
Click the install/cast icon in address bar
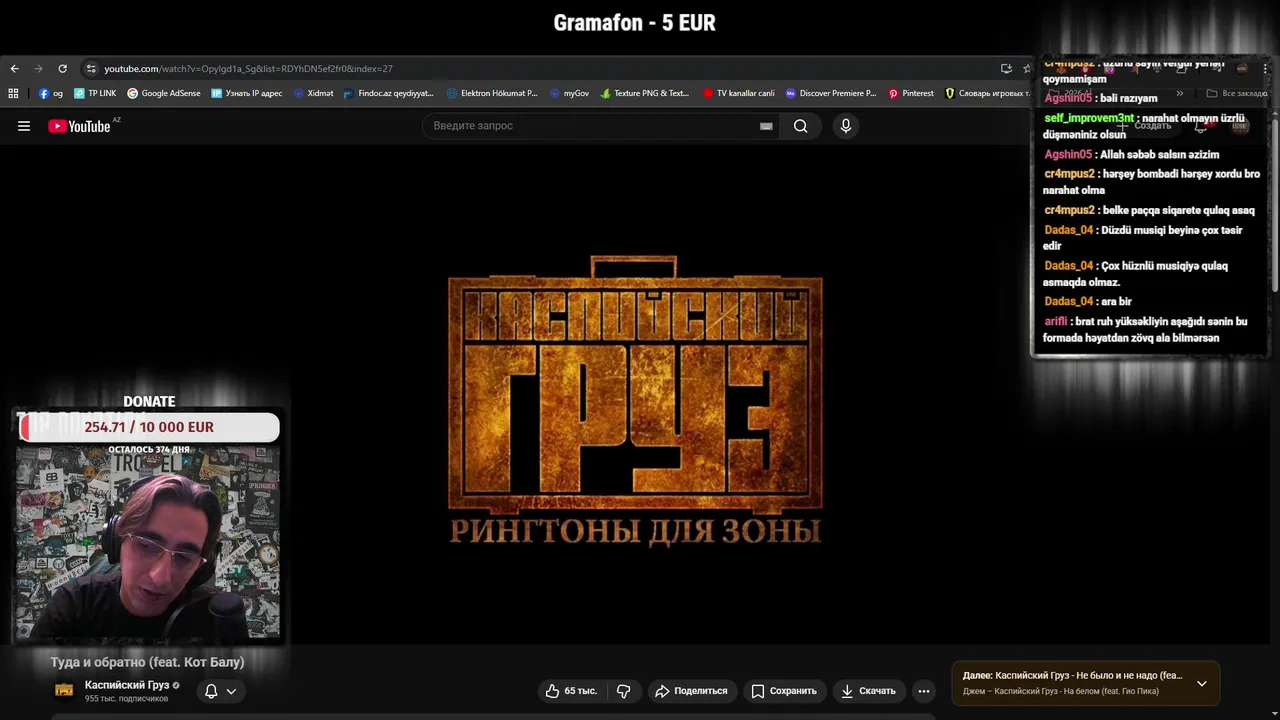pyautogui.click(x=1006, y=69)
